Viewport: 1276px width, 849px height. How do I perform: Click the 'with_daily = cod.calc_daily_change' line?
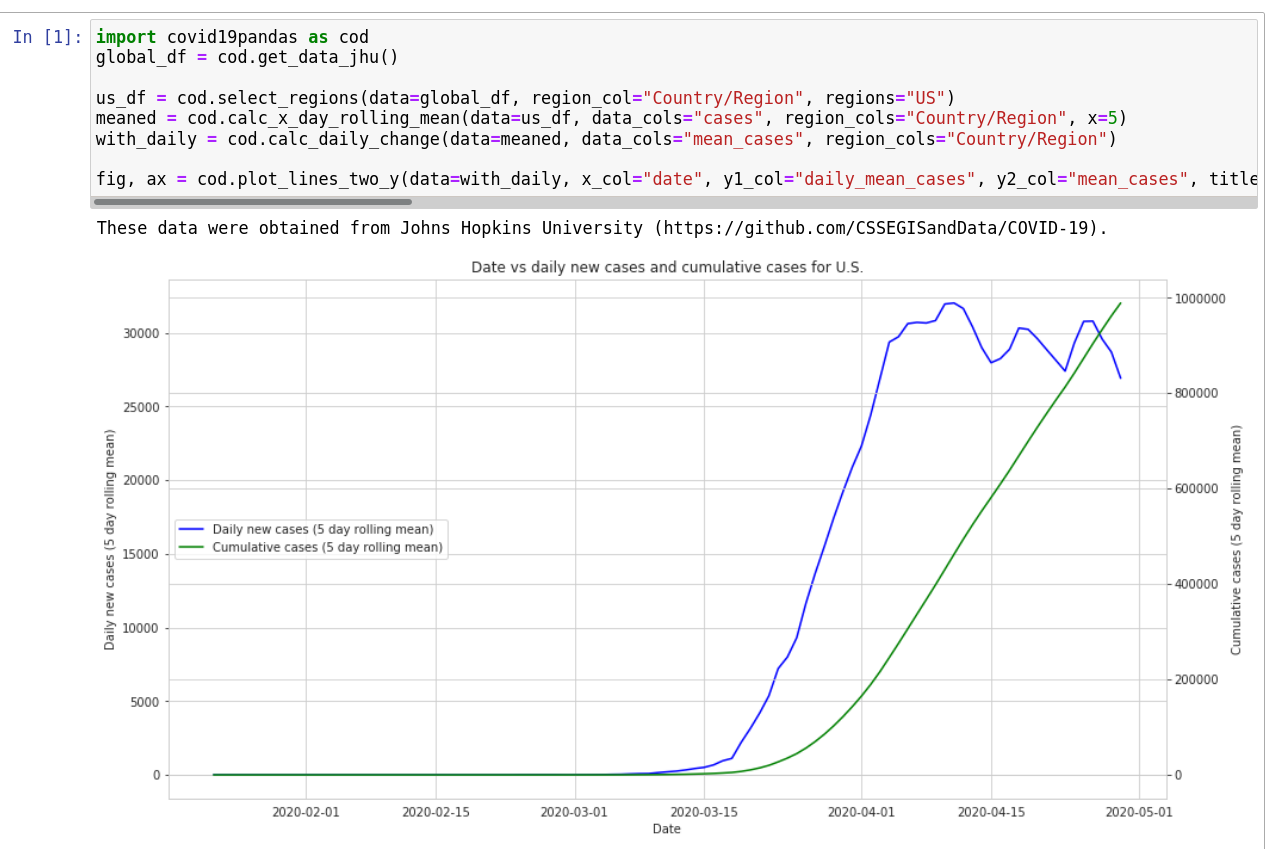coord(606,139)
